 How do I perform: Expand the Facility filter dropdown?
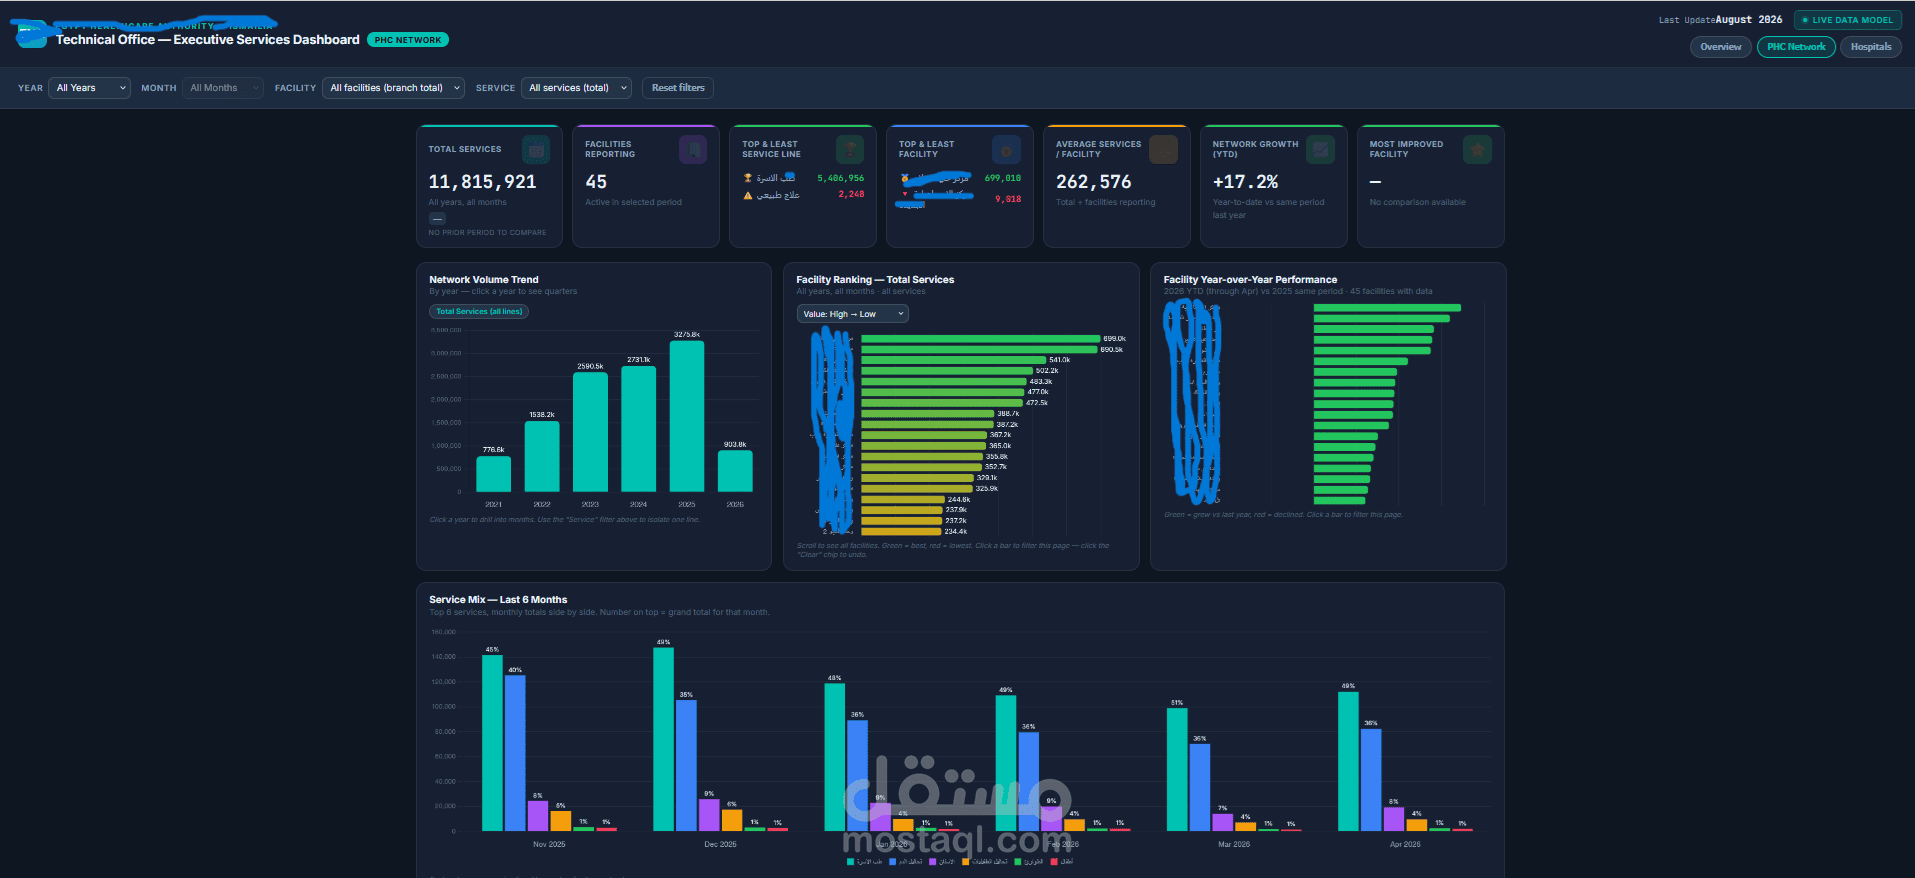[393, 88]
